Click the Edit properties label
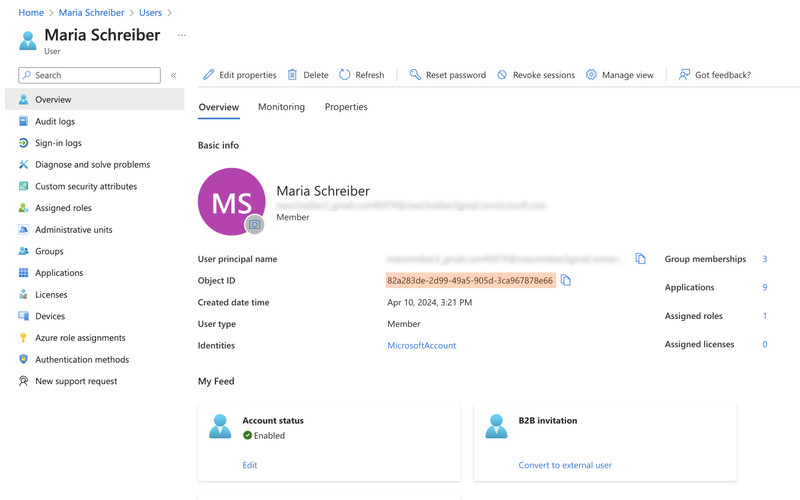 [247, 75]
